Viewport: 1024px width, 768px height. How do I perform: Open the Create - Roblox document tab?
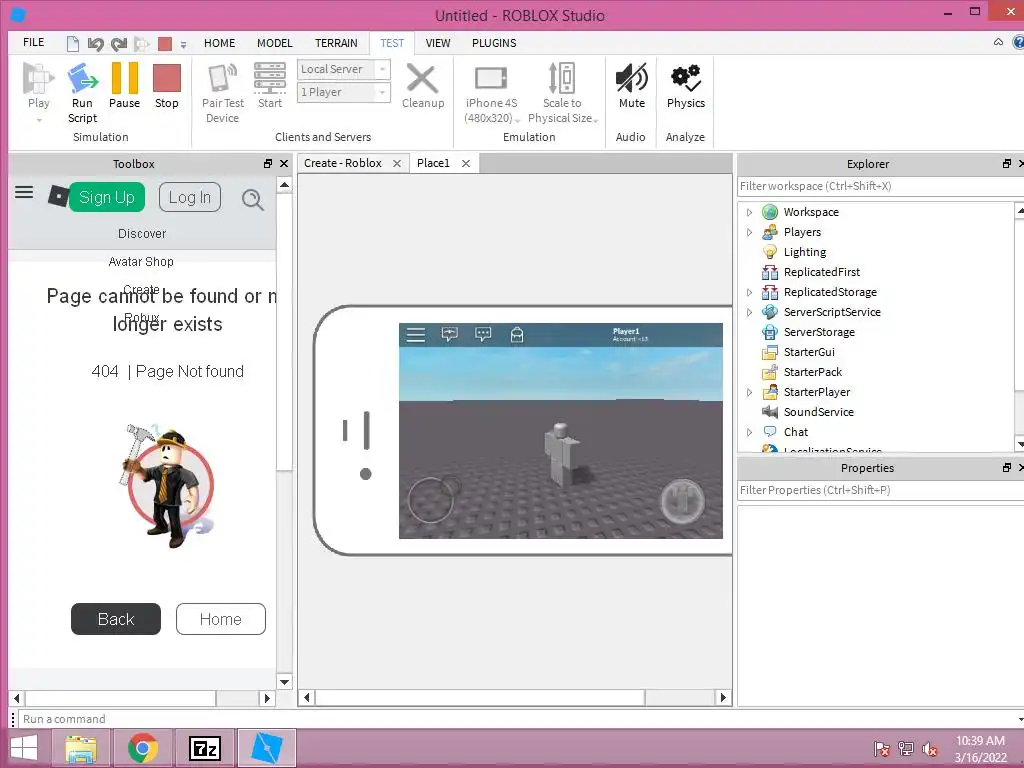click(343, 163)
